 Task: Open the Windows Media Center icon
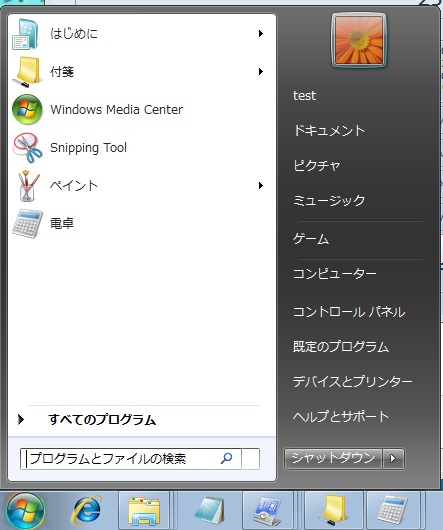27,110
